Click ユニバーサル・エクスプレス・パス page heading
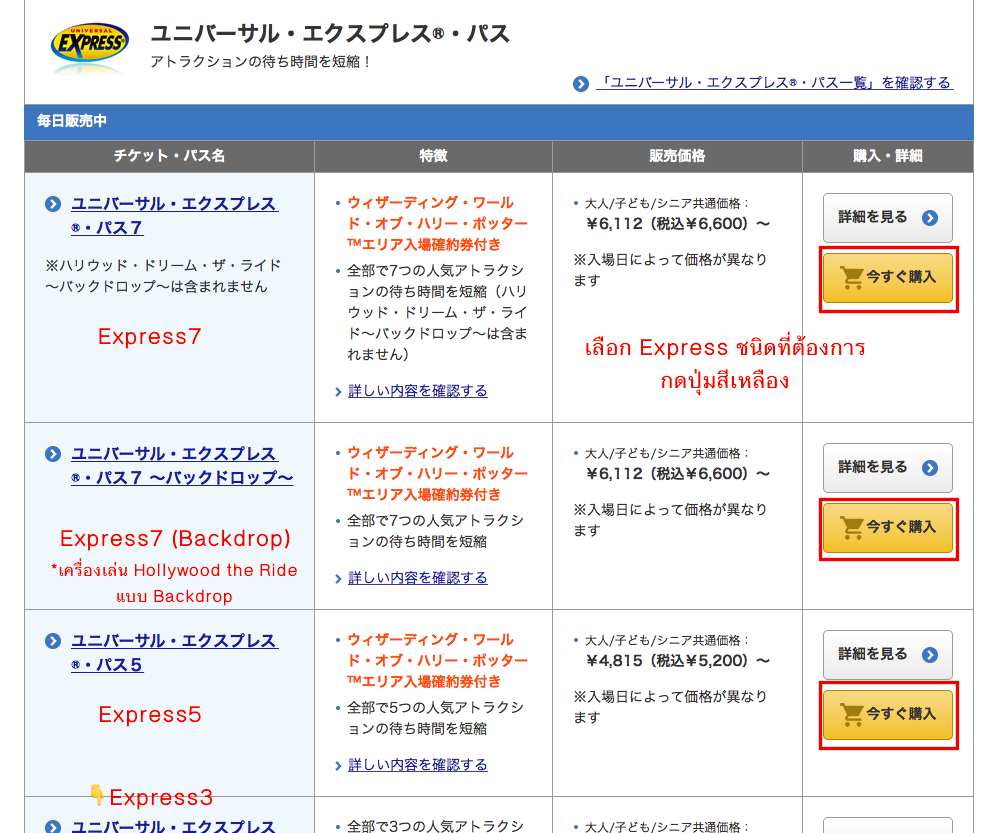Screen dimensions: 991x833 329,33
